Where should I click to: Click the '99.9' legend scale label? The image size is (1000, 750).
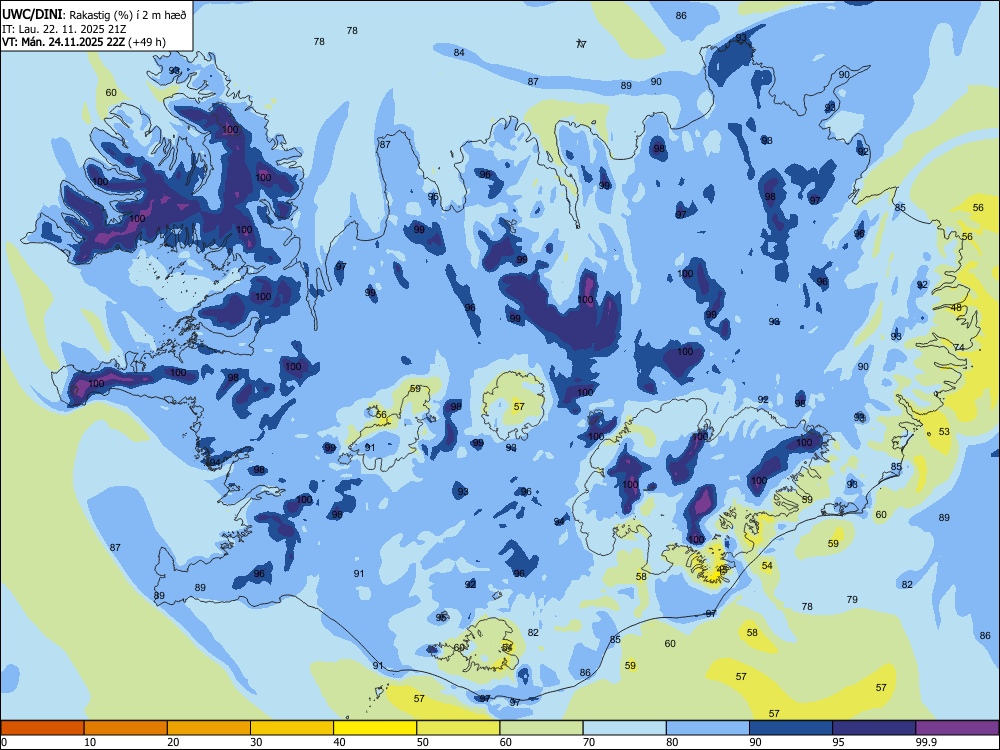click(x=926, y=742)
